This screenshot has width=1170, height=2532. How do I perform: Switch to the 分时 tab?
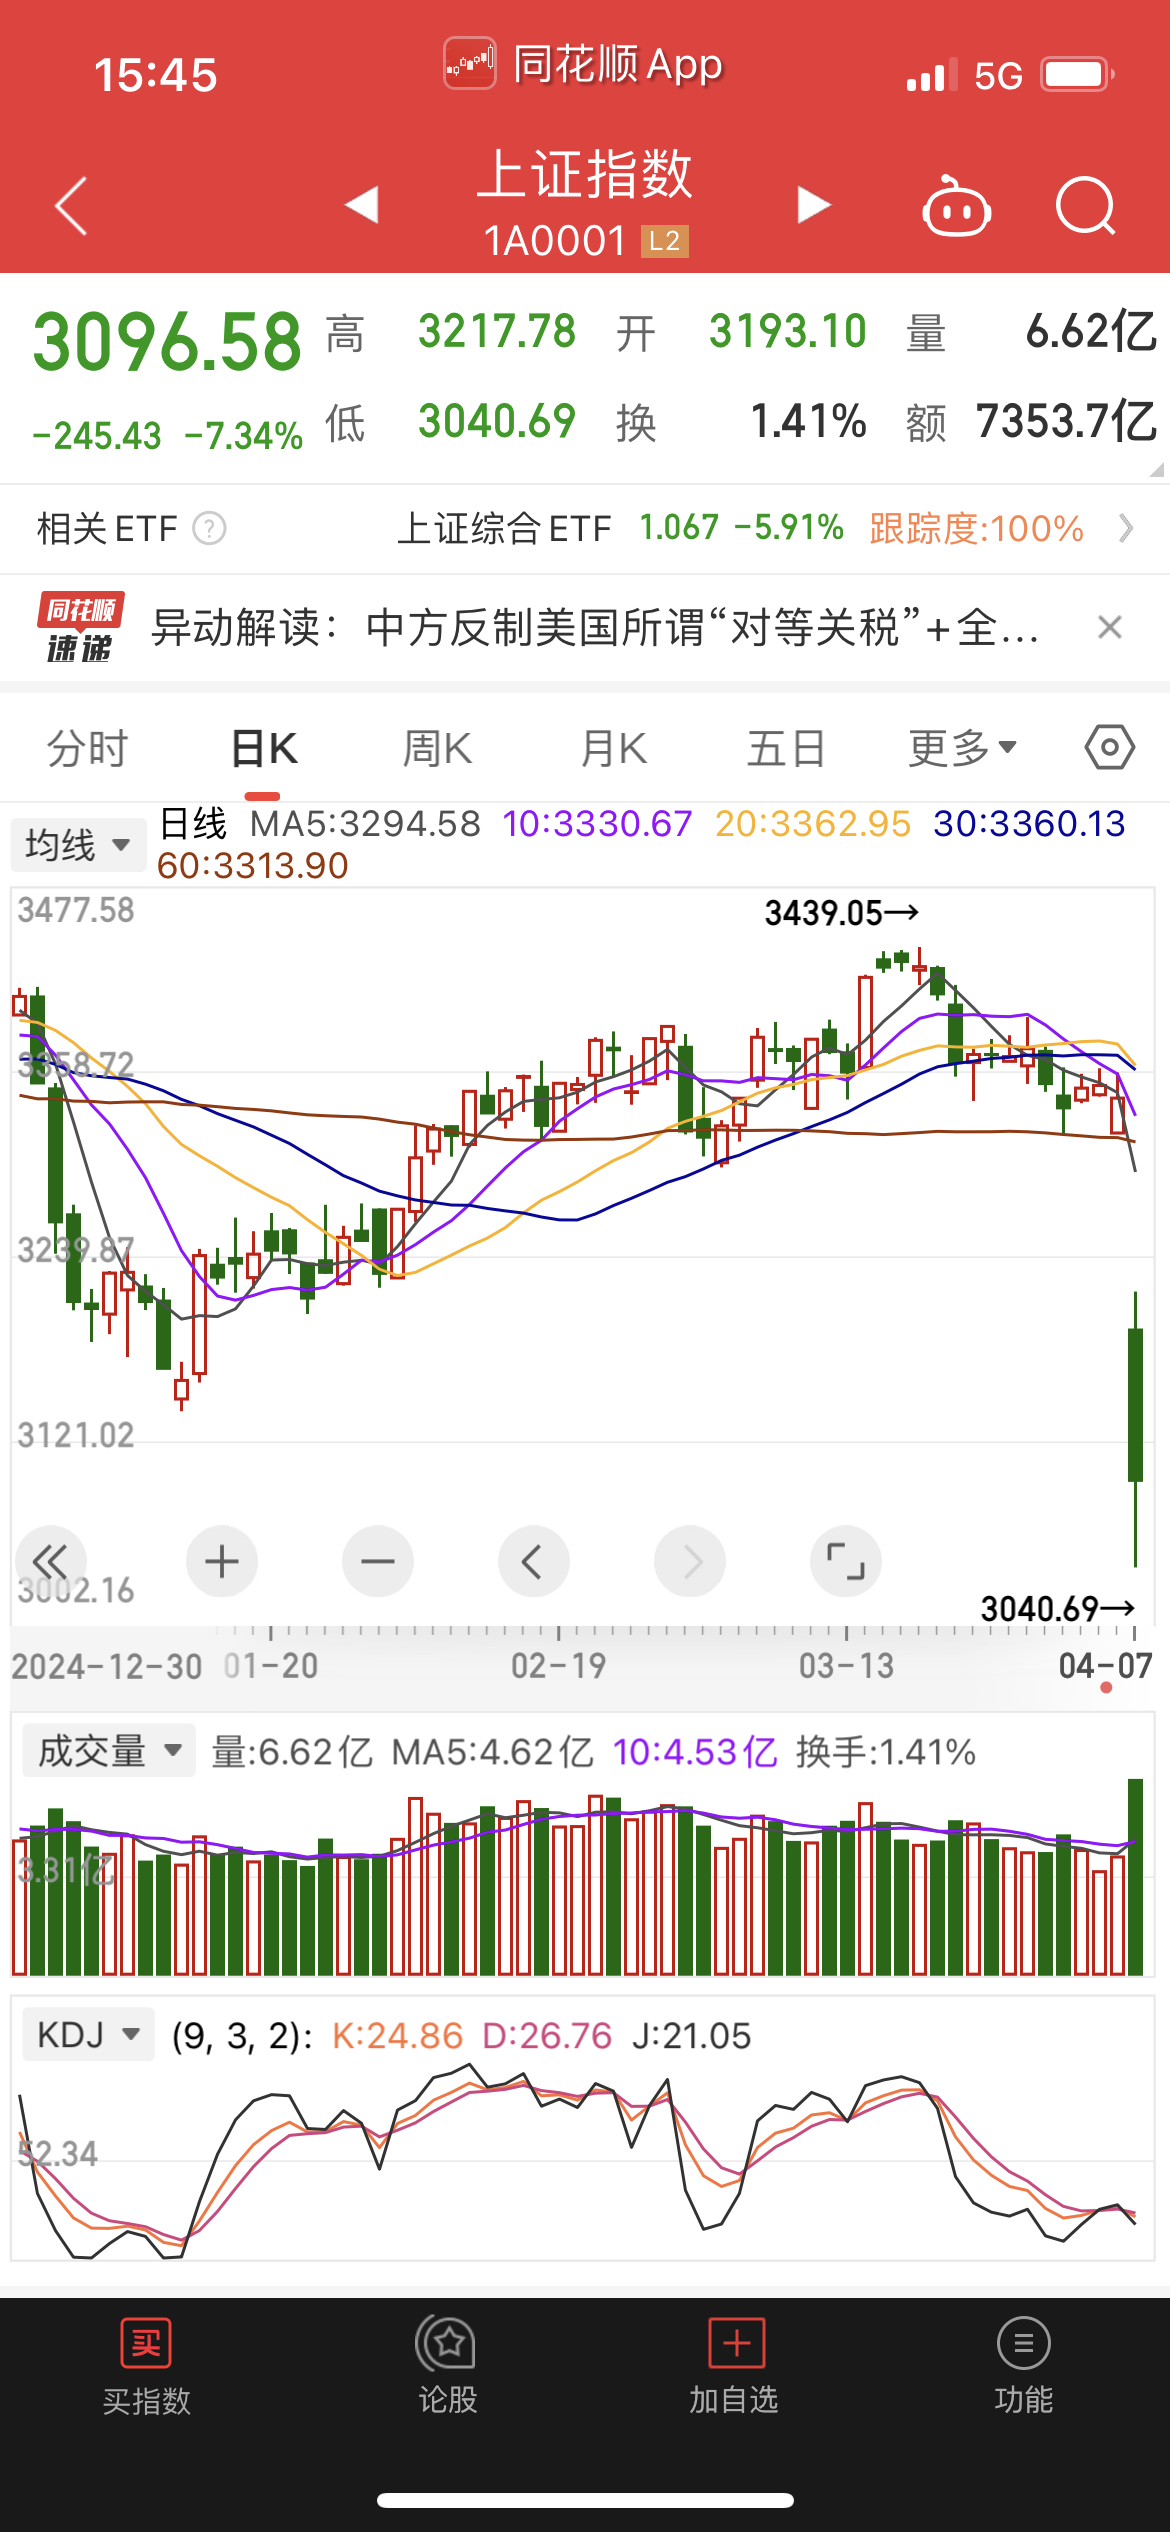pos(88,748)
